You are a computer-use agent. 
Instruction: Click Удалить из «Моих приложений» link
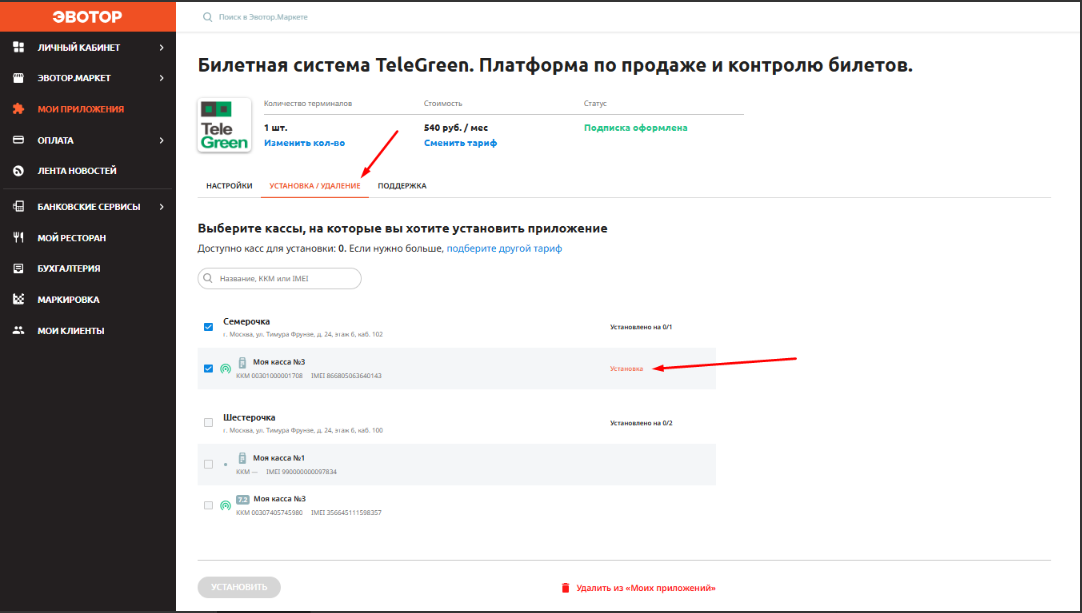[646, 588]
